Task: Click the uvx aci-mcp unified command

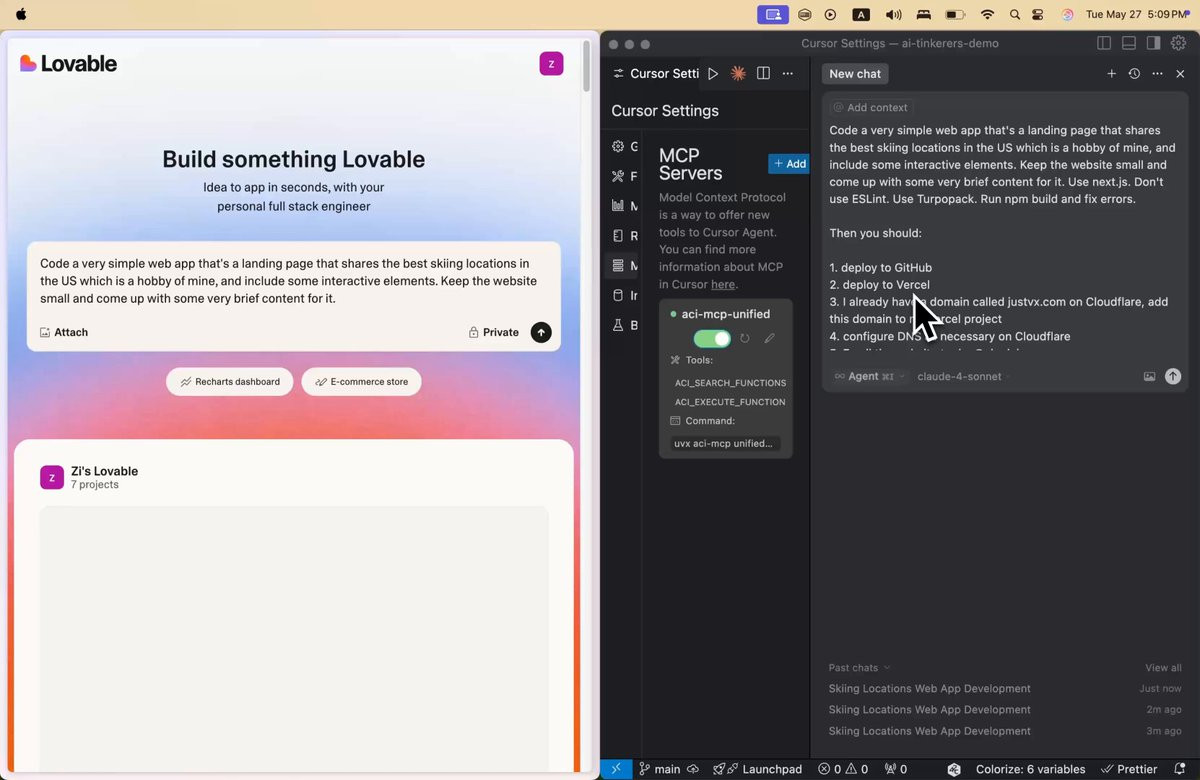Action: (x=725, y=443)
